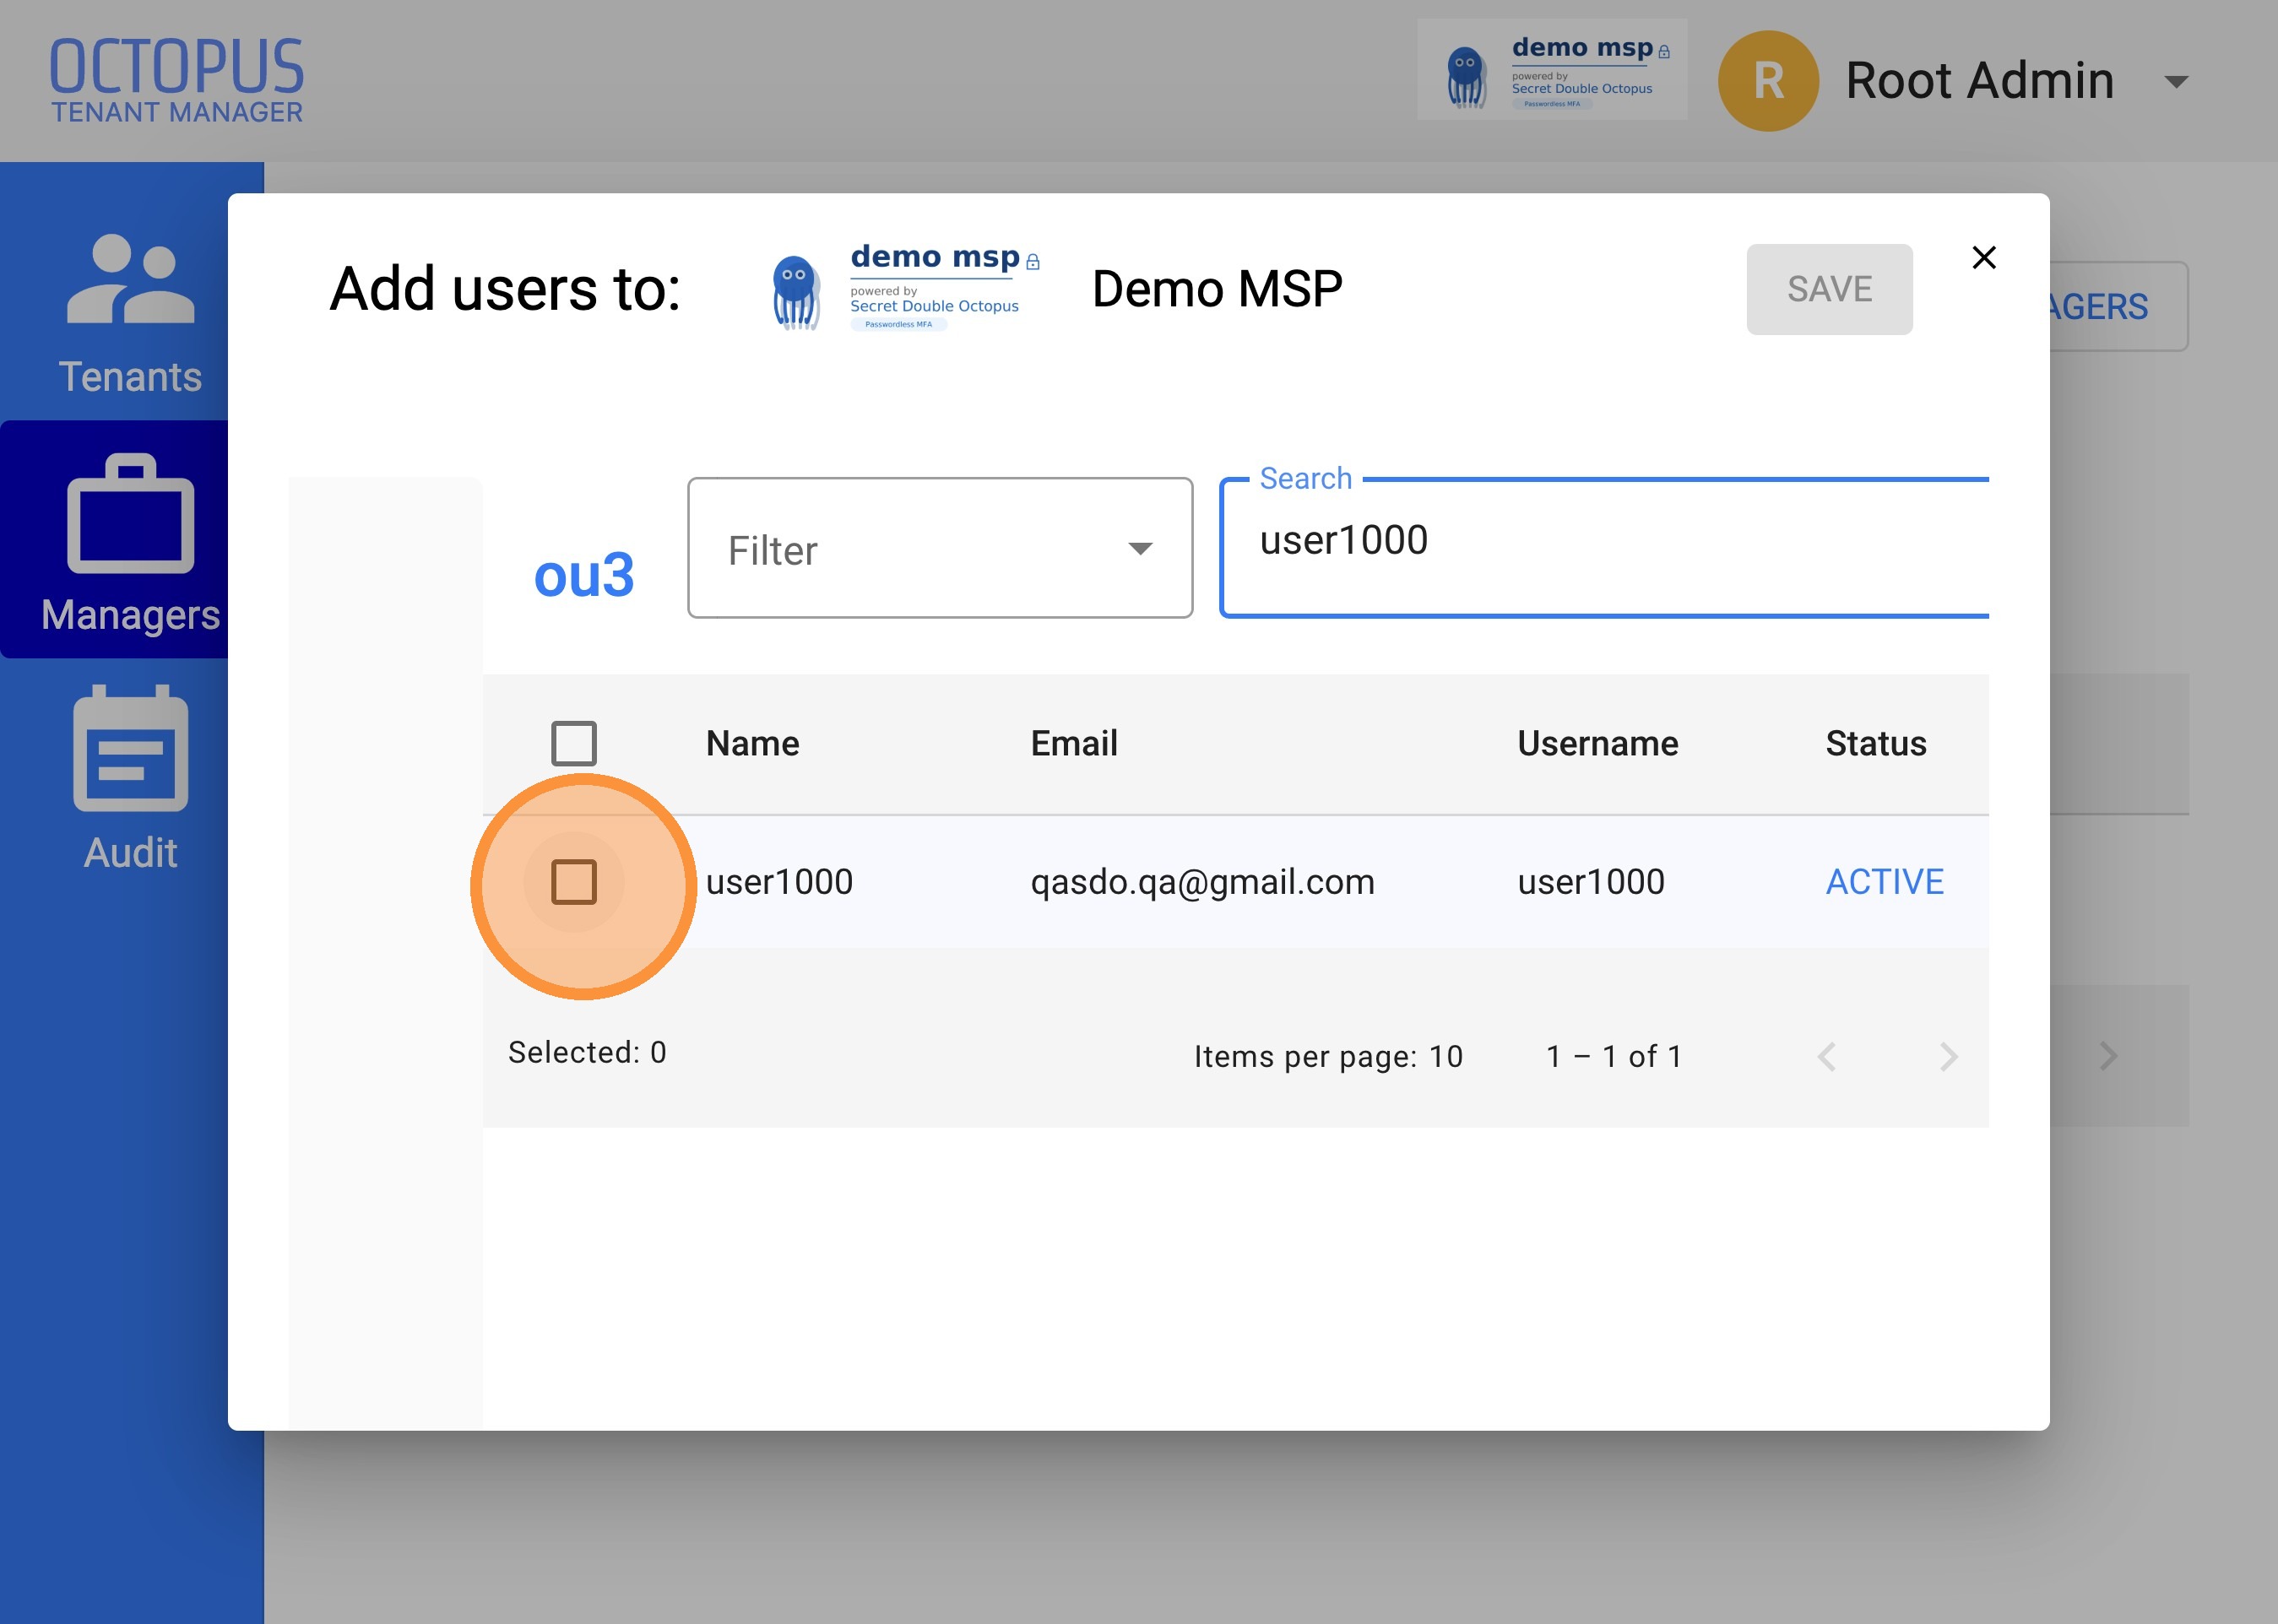
Task: Expand the Root Admin account menu
Action: tap(2177, 82)
